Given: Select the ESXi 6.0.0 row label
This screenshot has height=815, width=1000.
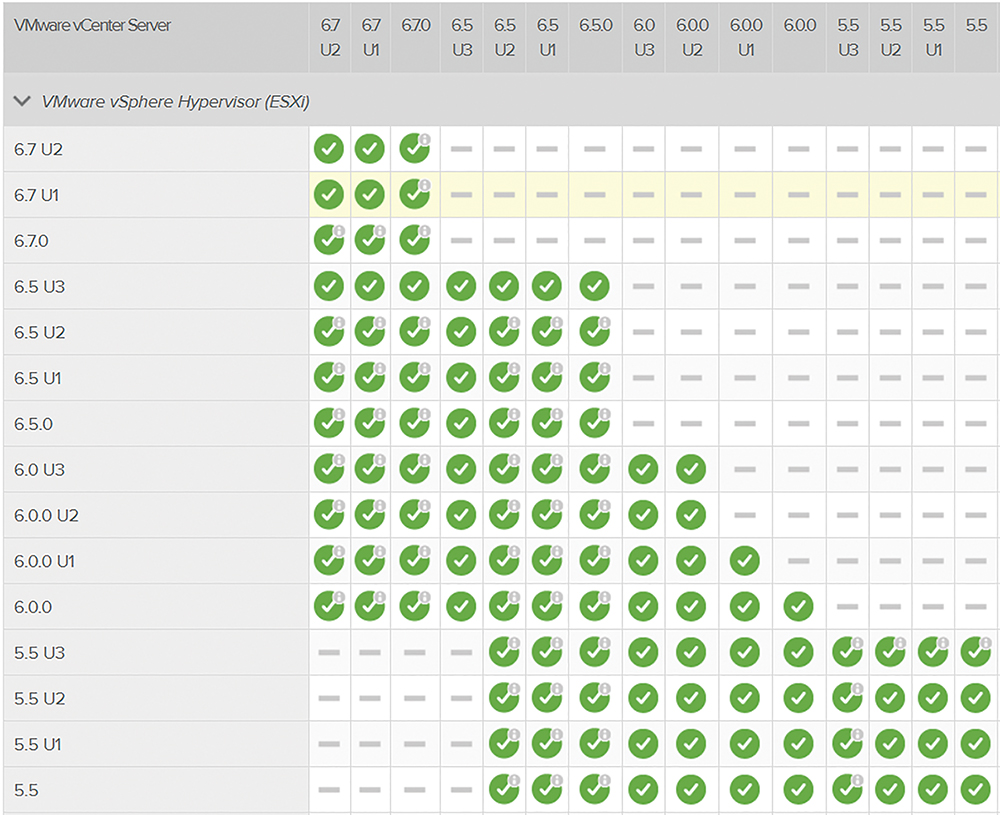Looking at the screenshot, I should (x=33, y=607).
